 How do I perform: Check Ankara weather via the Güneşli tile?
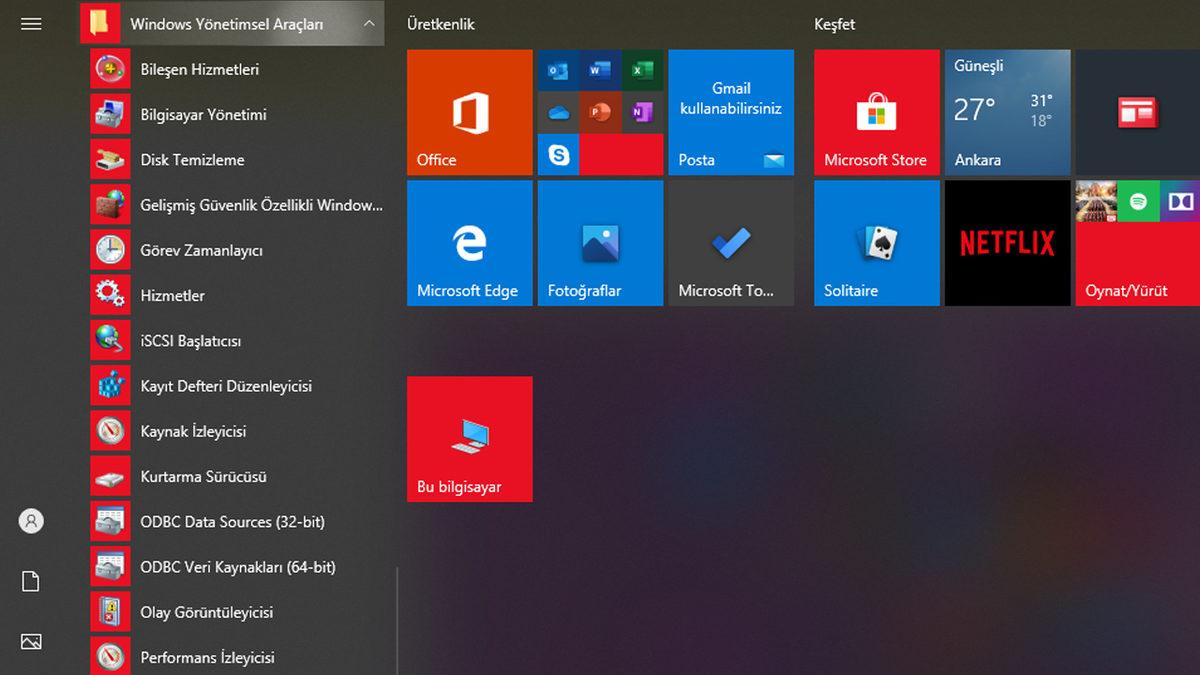(x=1006, y=112)
